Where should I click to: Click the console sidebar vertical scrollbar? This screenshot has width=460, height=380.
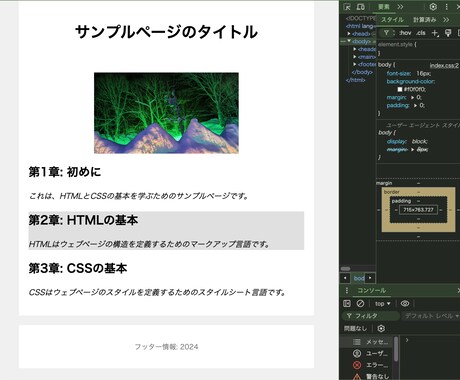(x=396, y=349)
